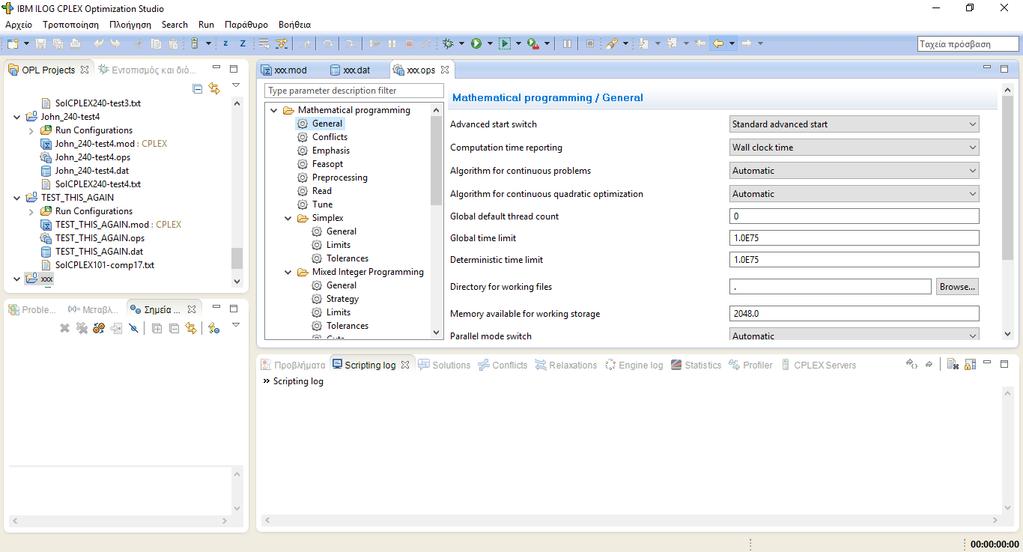Click the Run last launched icon

point(504,44)
